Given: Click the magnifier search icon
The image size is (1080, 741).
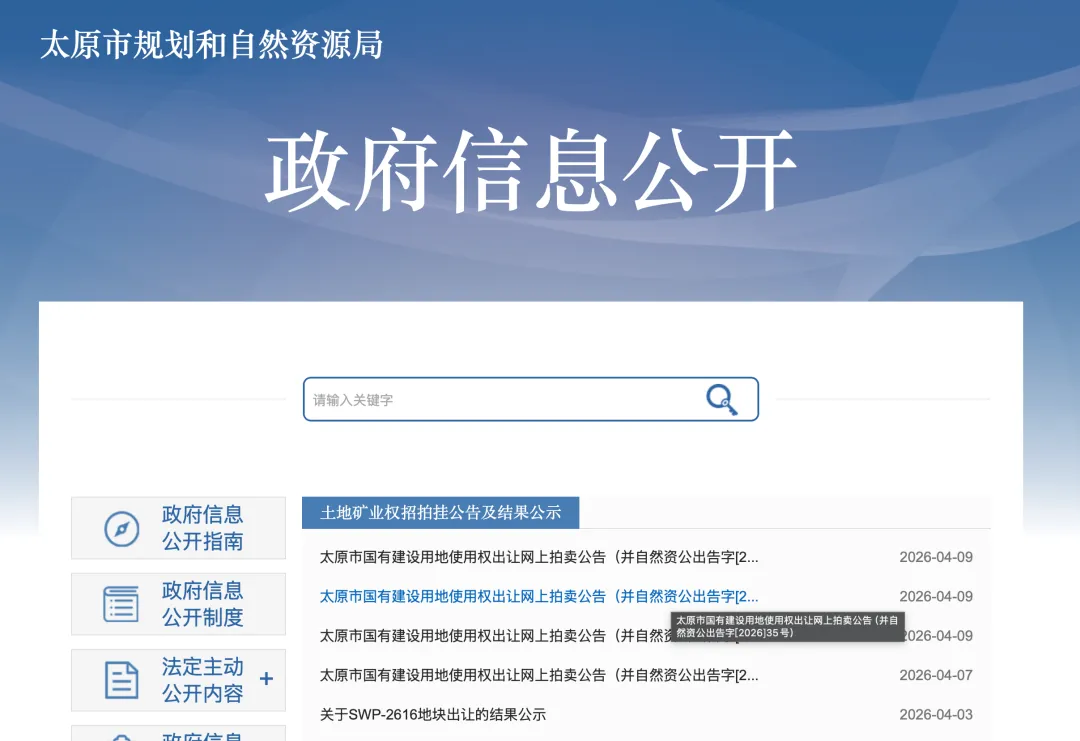Looking at the screenshot, I should [x=721, y=399].
